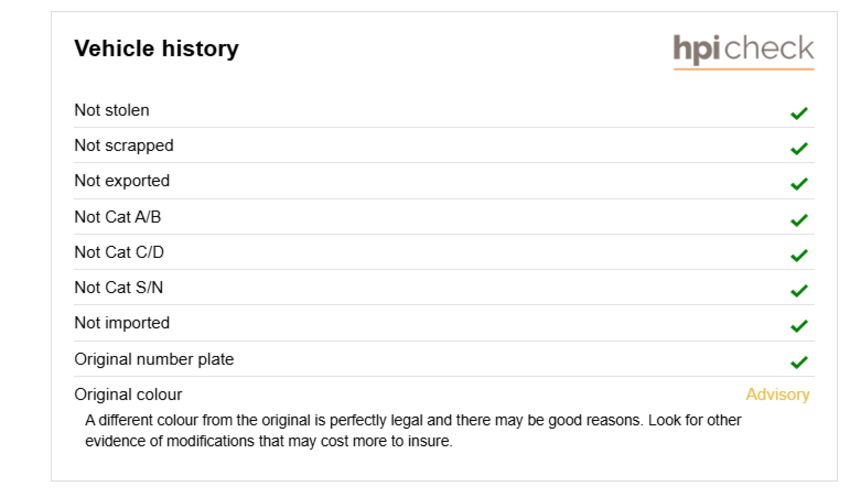Select the Not imported row label
Viewport: 850px width, 497px height.
coord(122,323)
